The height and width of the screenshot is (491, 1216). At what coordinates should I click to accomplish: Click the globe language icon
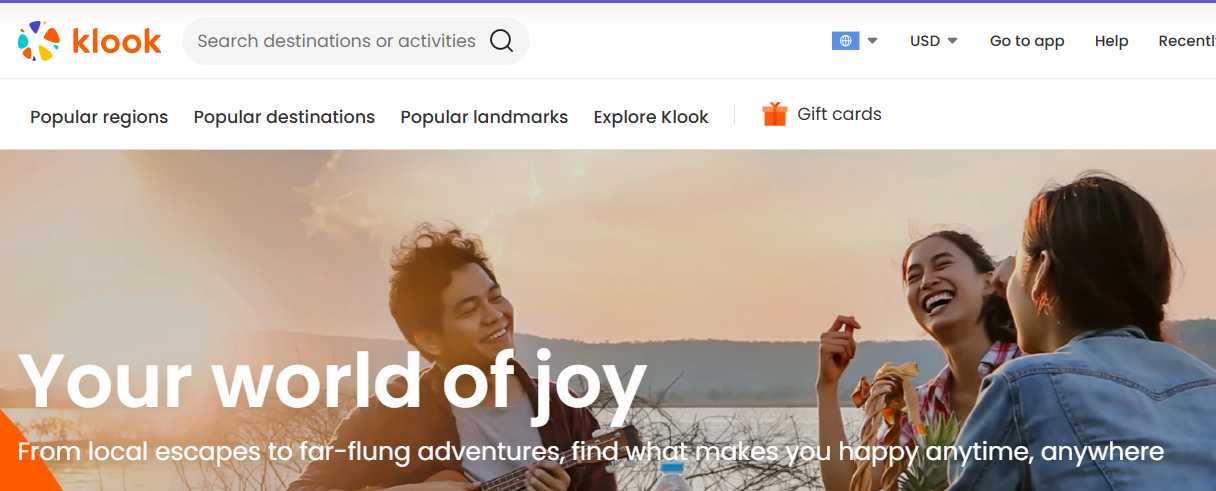pyautogui.click(x=845, y=41)
